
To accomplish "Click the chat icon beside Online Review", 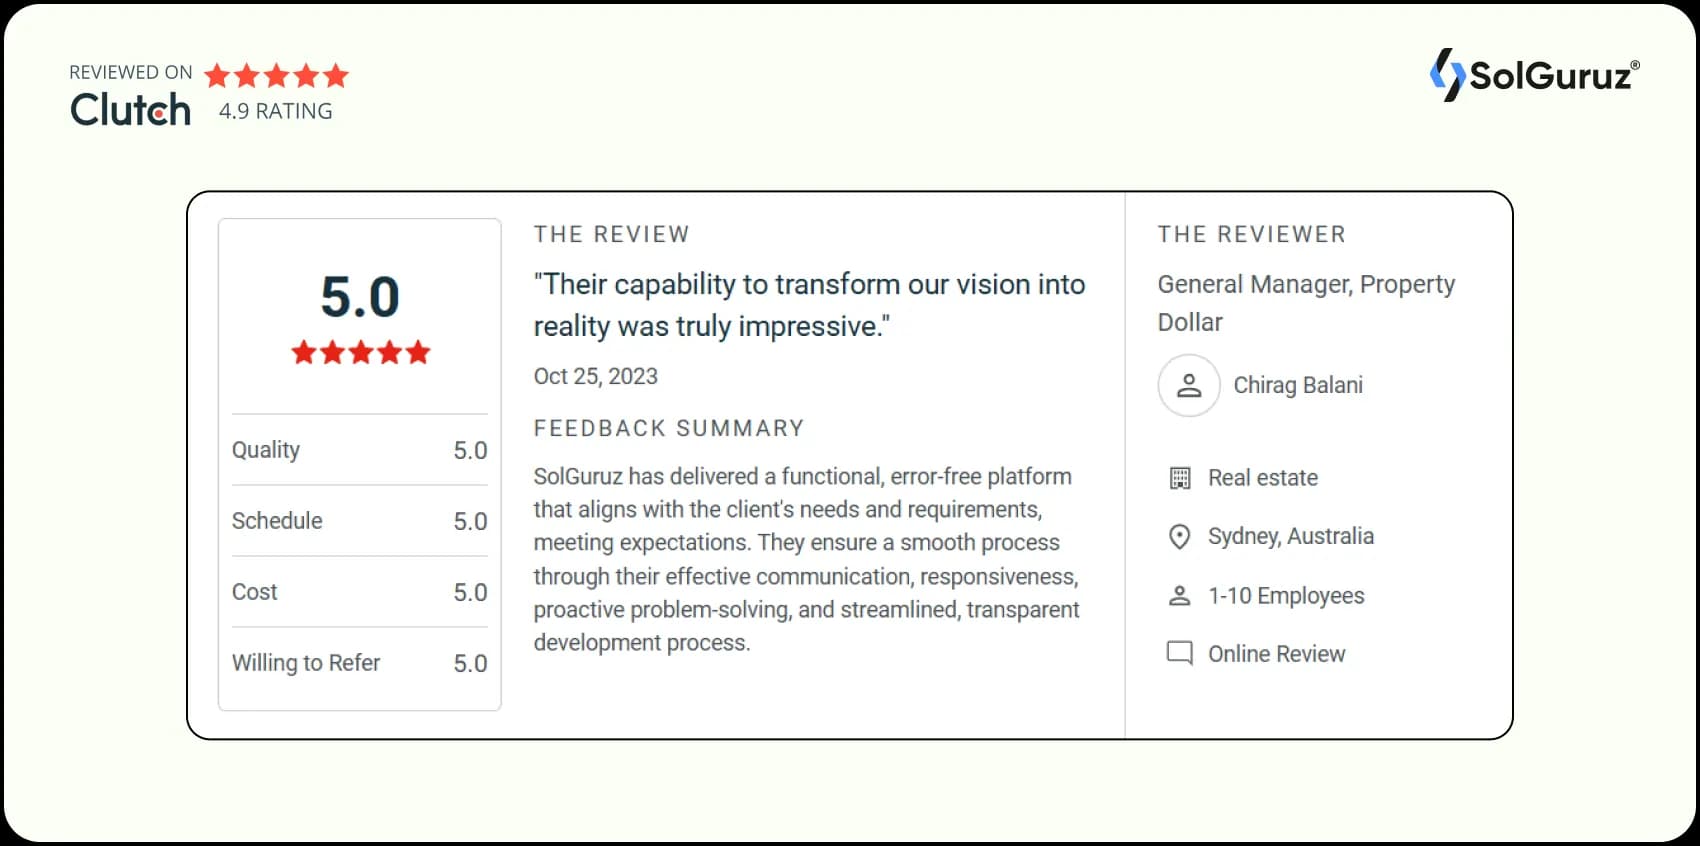I will coord(1180,654).
